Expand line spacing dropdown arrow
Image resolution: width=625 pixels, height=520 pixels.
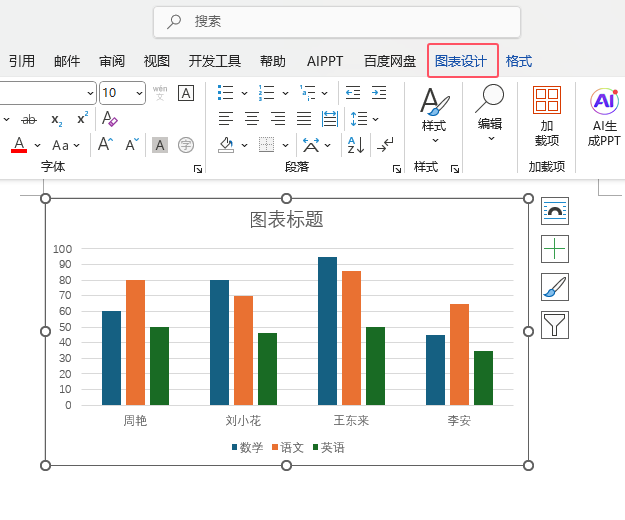(375, 119)
